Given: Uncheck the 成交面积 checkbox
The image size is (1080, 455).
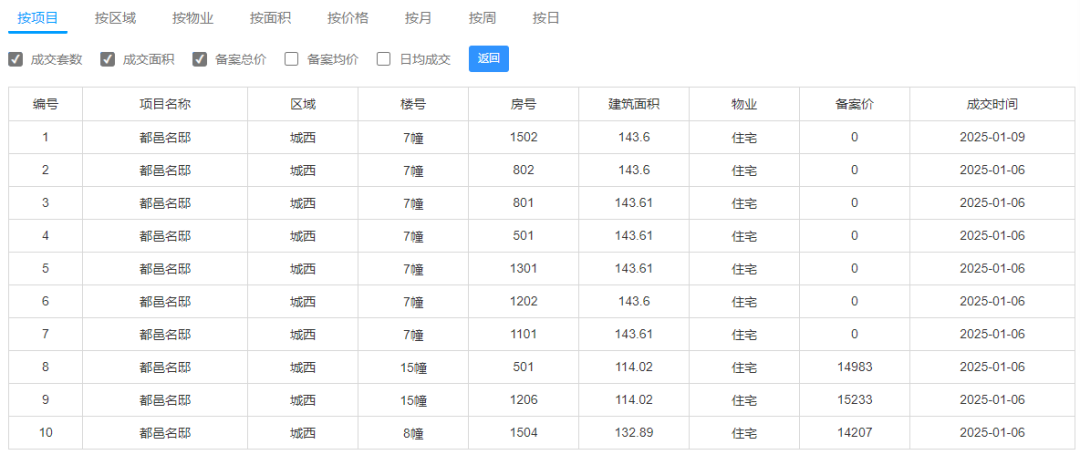Looking at the screenshot, I should point(107,59).
